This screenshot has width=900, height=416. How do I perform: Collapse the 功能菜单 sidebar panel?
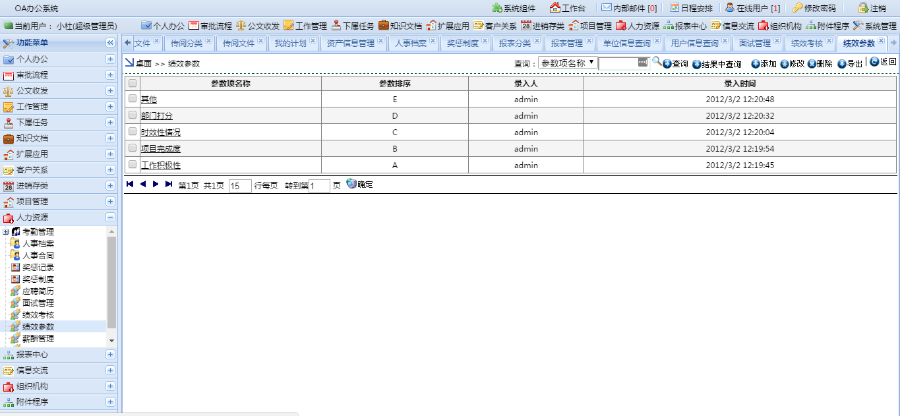110,43
